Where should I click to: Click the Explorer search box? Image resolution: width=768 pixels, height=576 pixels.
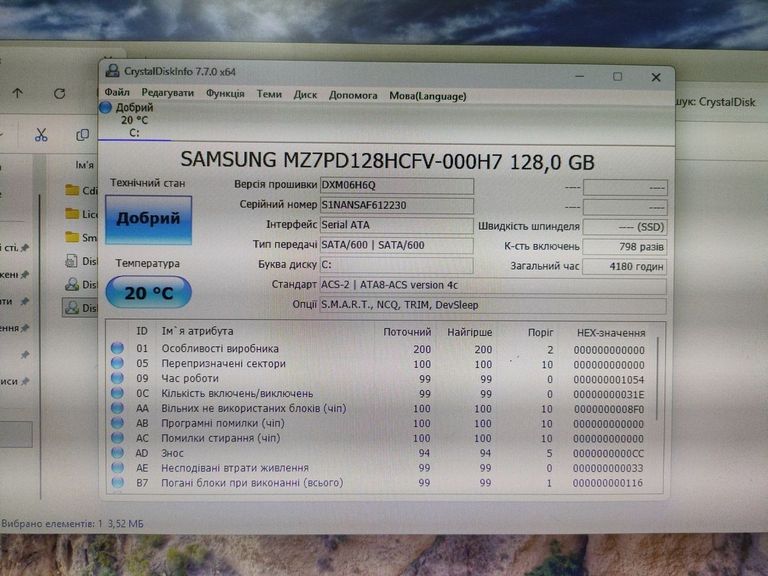click(x=719, y=102)
